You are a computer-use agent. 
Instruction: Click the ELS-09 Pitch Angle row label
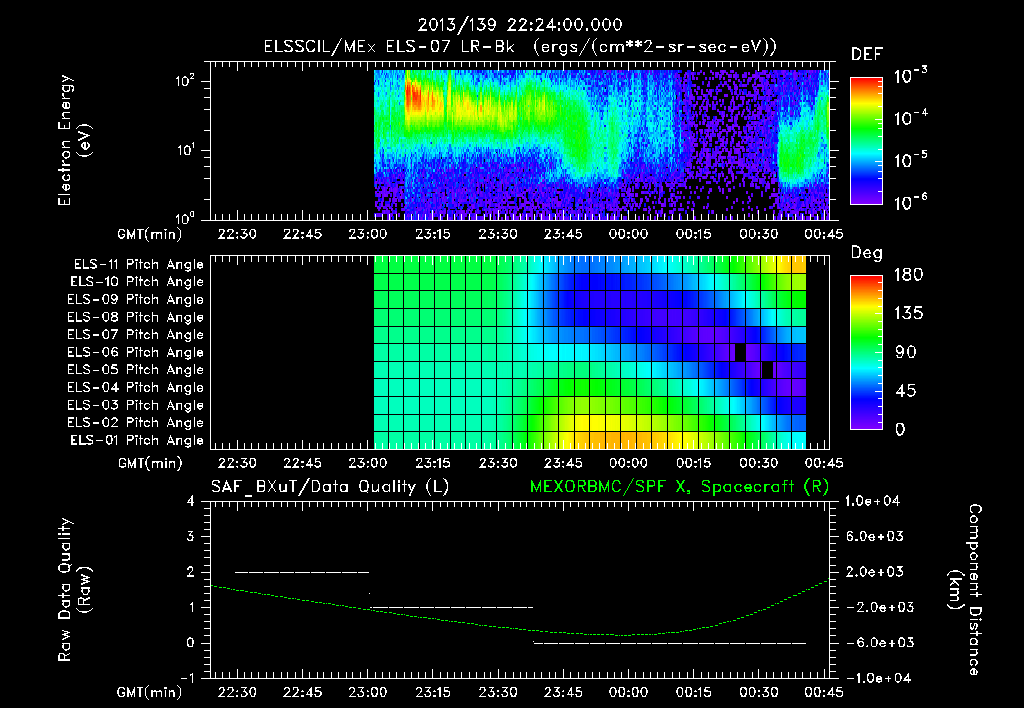(136, 300)
